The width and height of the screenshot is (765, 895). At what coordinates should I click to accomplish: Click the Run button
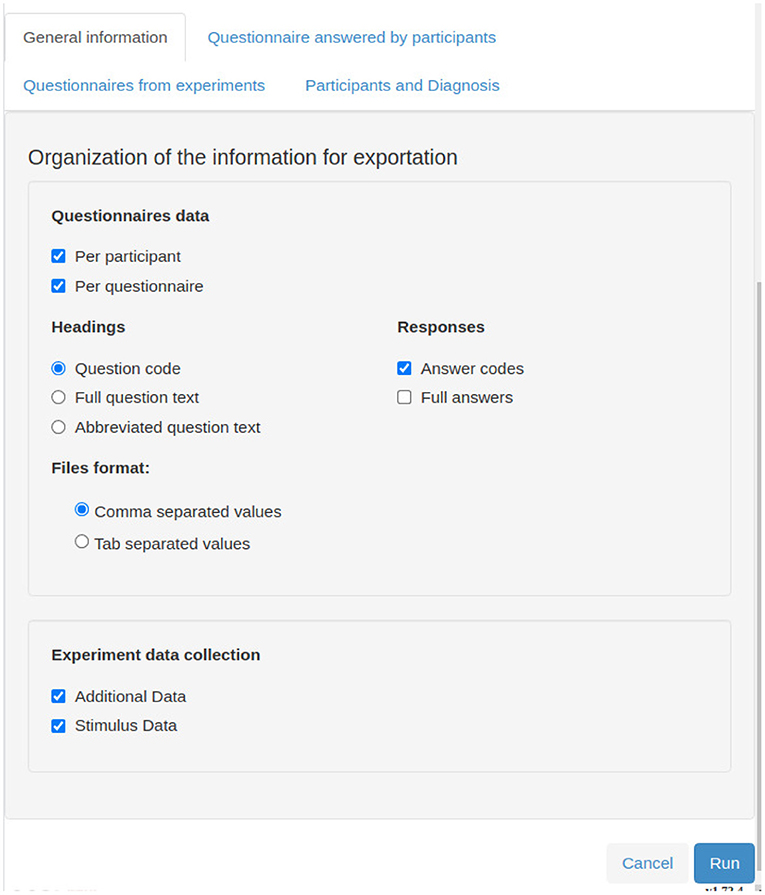(x=724, y=863)
